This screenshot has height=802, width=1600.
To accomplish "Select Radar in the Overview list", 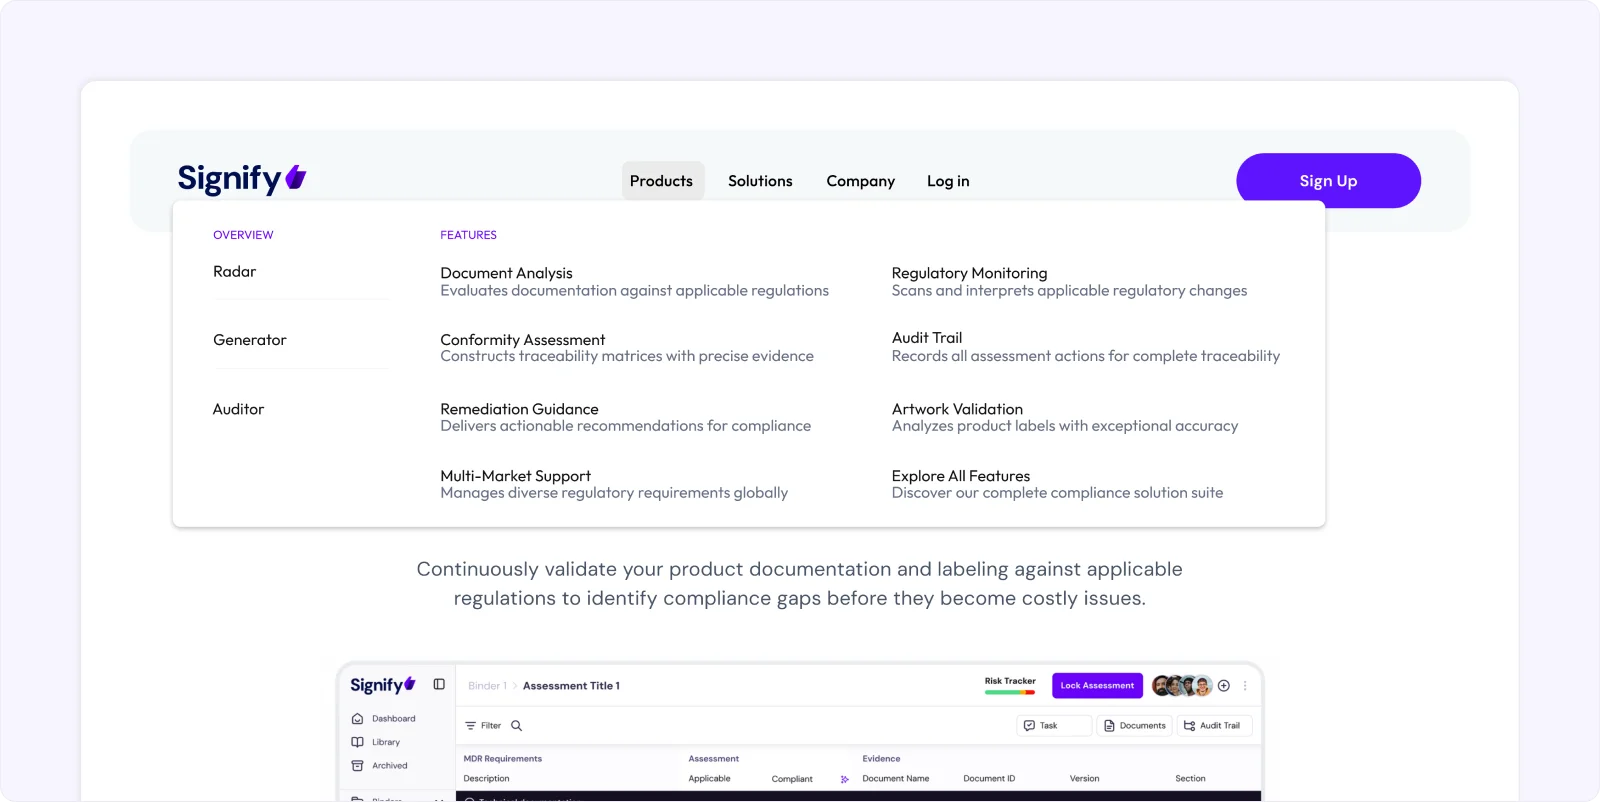I will (x=234, y=272).
